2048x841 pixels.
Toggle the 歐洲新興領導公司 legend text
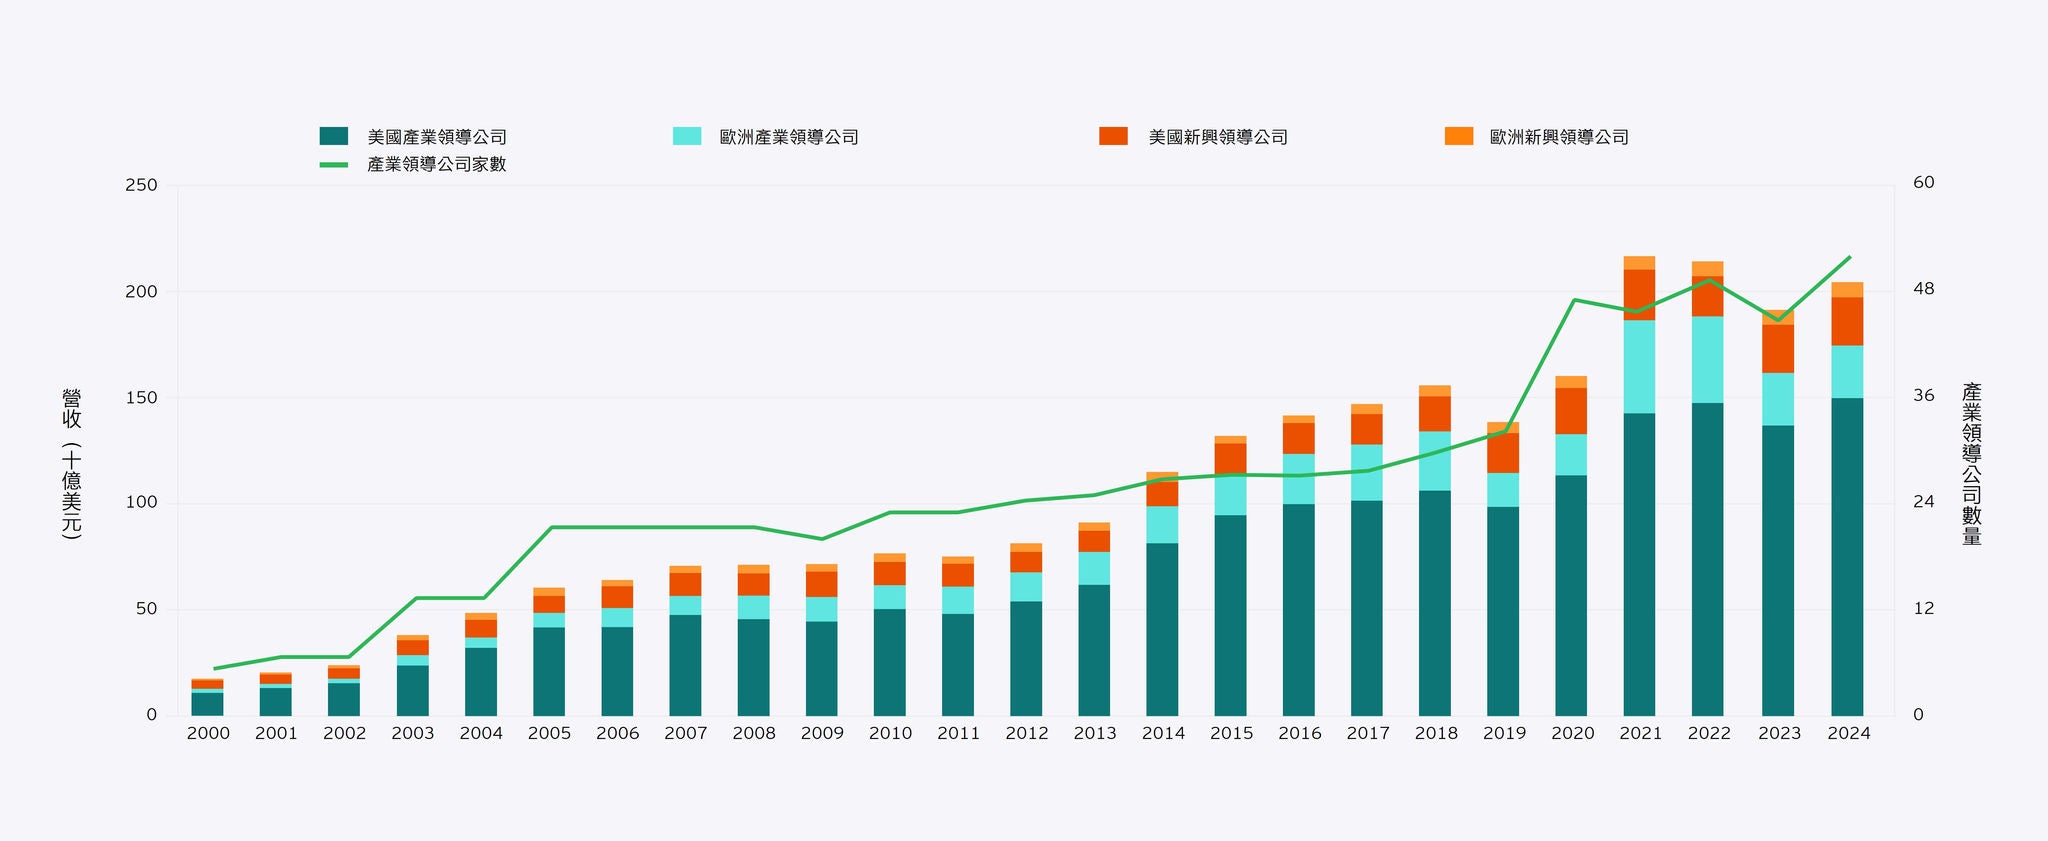(x=1559, y=137)
